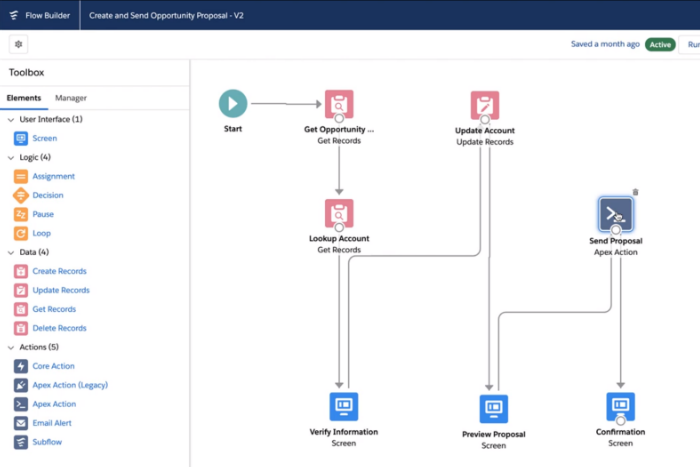Delete Send Proposal using trash icon
The height and width of the screenshot is (467, 700).
click(635, 192)
